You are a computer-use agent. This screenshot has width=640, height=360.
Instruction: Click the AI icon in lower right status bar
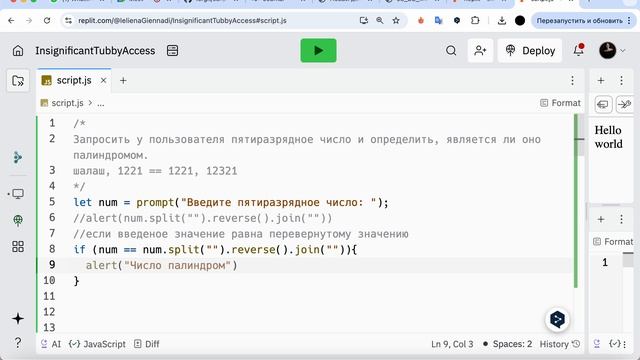[597, 344]
